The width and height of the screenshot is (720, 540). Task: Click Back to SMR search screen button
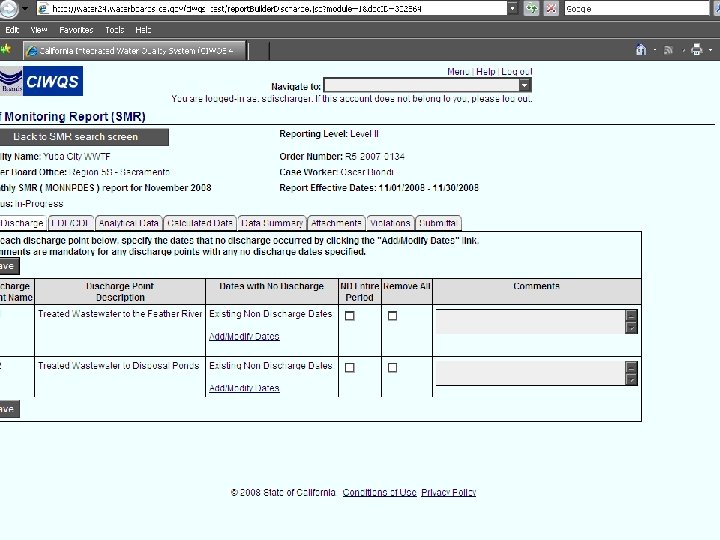[84, 137]
